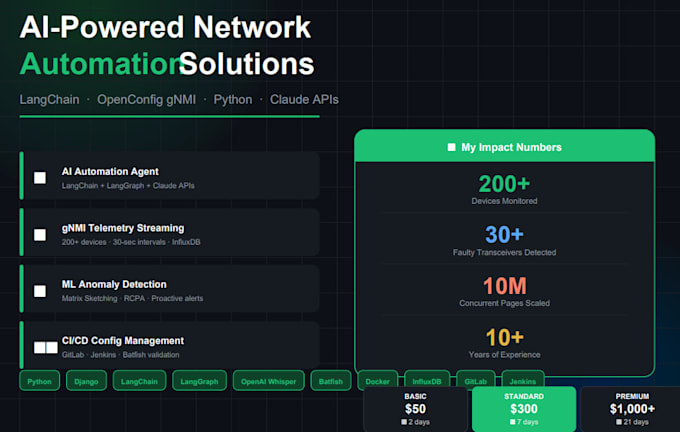Click the 10+ Years of Experience stat
This screenshot has width=680, height=432.
click(504, 343)
